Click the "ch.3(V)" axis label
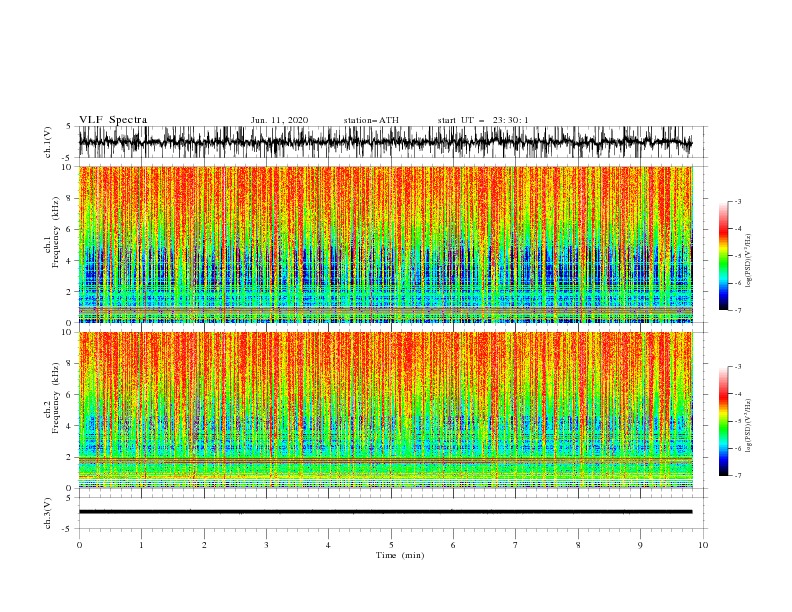This screenshot has height=612, width=792. [x=48, y=513]
